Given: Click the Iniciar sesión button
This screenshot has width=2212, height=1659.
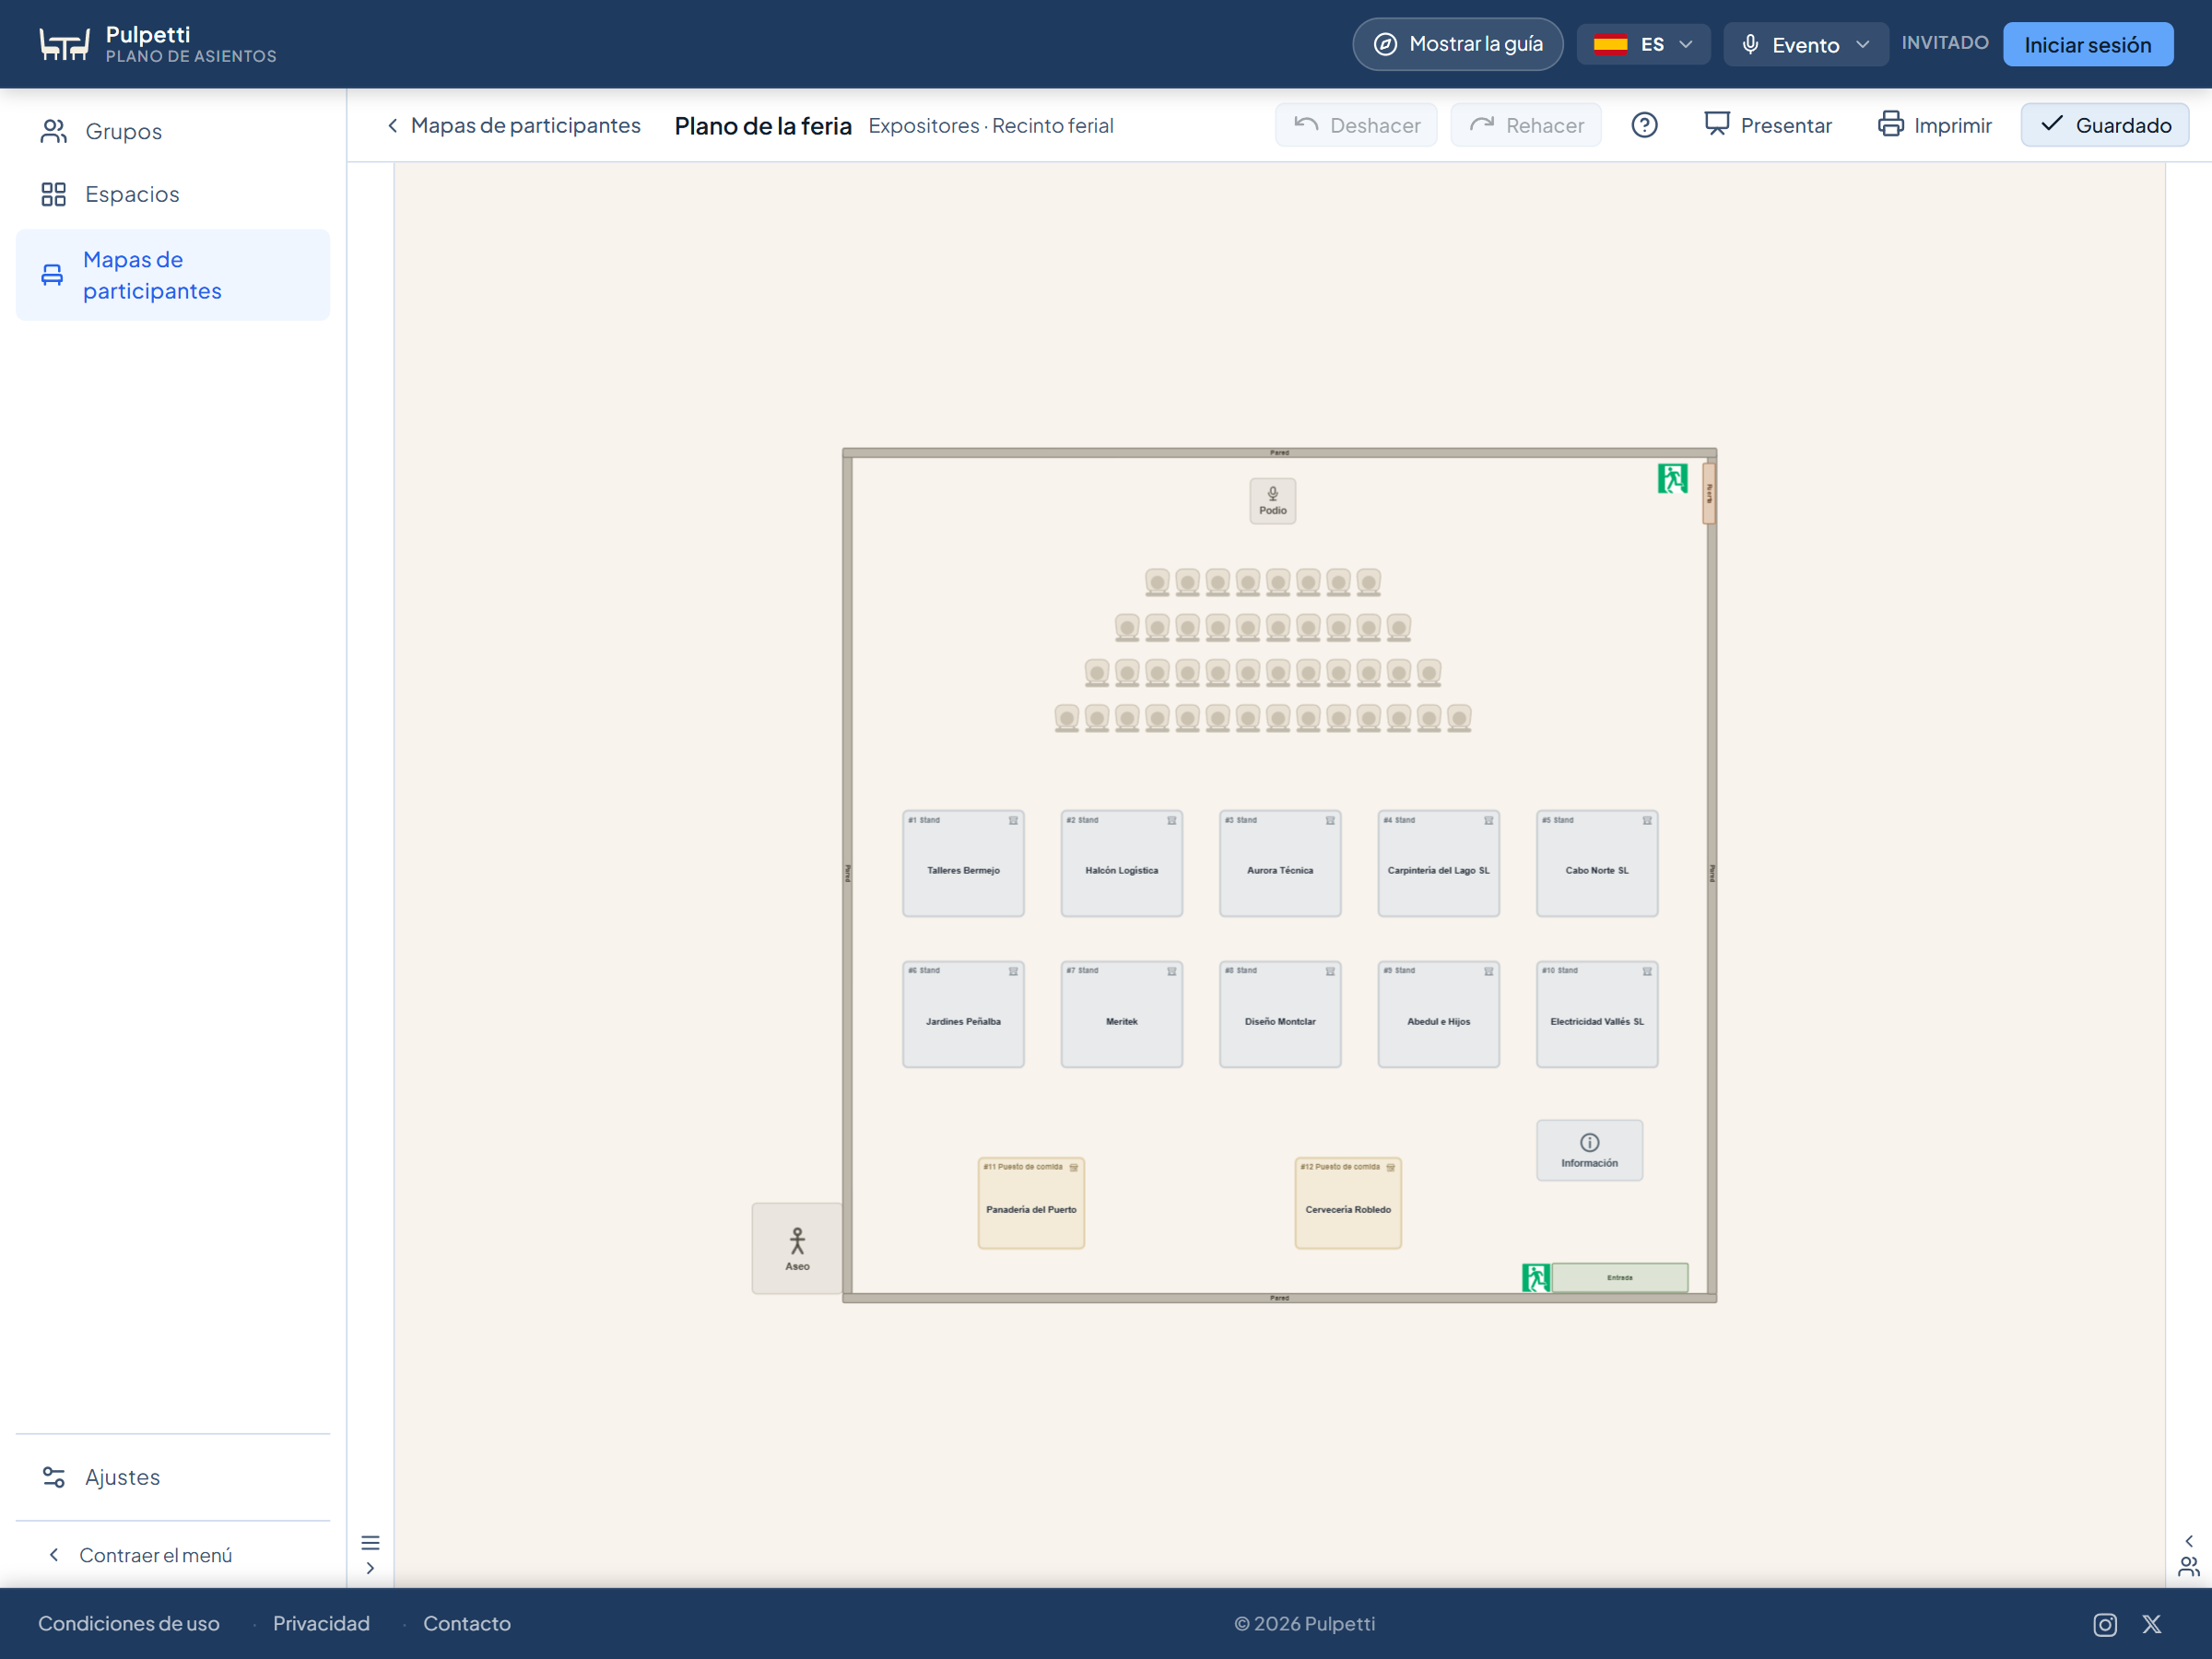Looking at the screenshot, I should tap(2088, 44).
